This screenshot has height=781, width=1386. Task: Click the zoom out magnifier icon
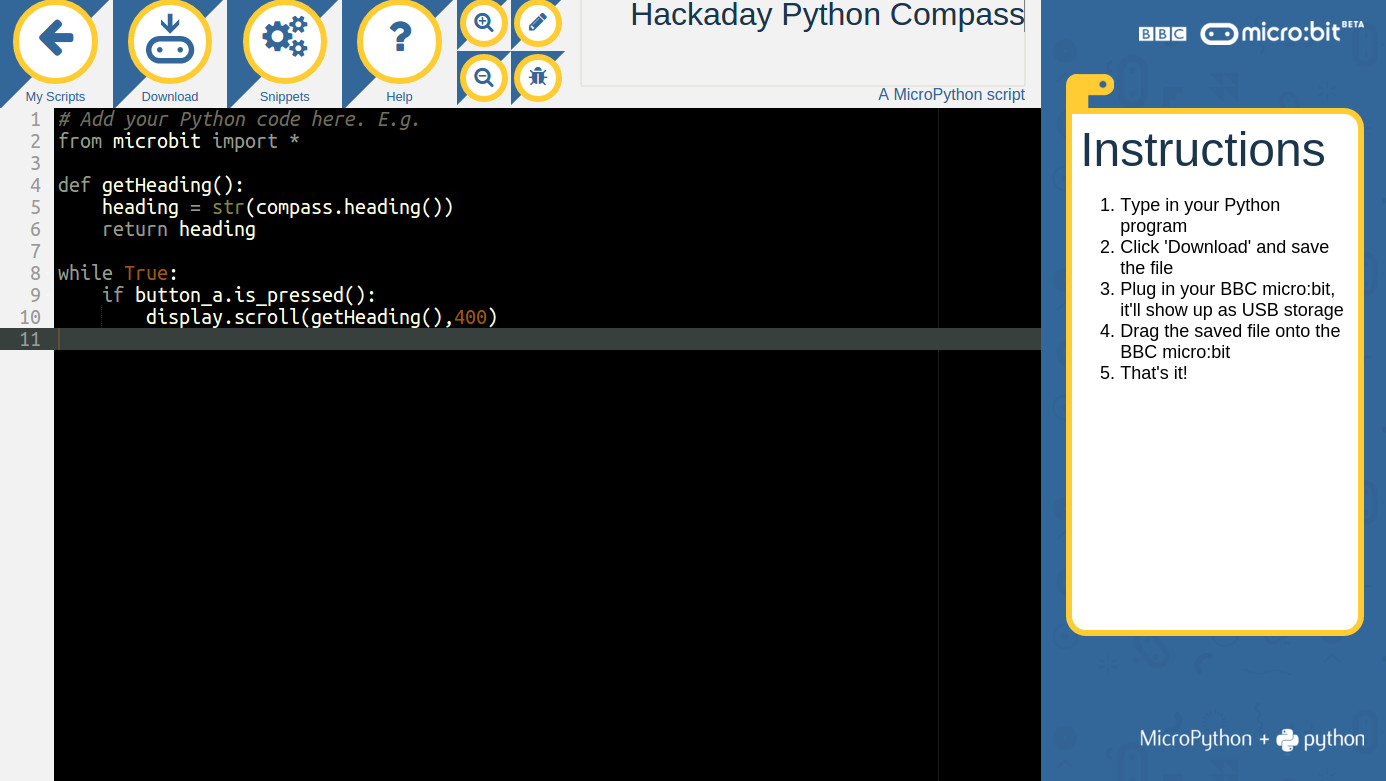click(484, 76)
